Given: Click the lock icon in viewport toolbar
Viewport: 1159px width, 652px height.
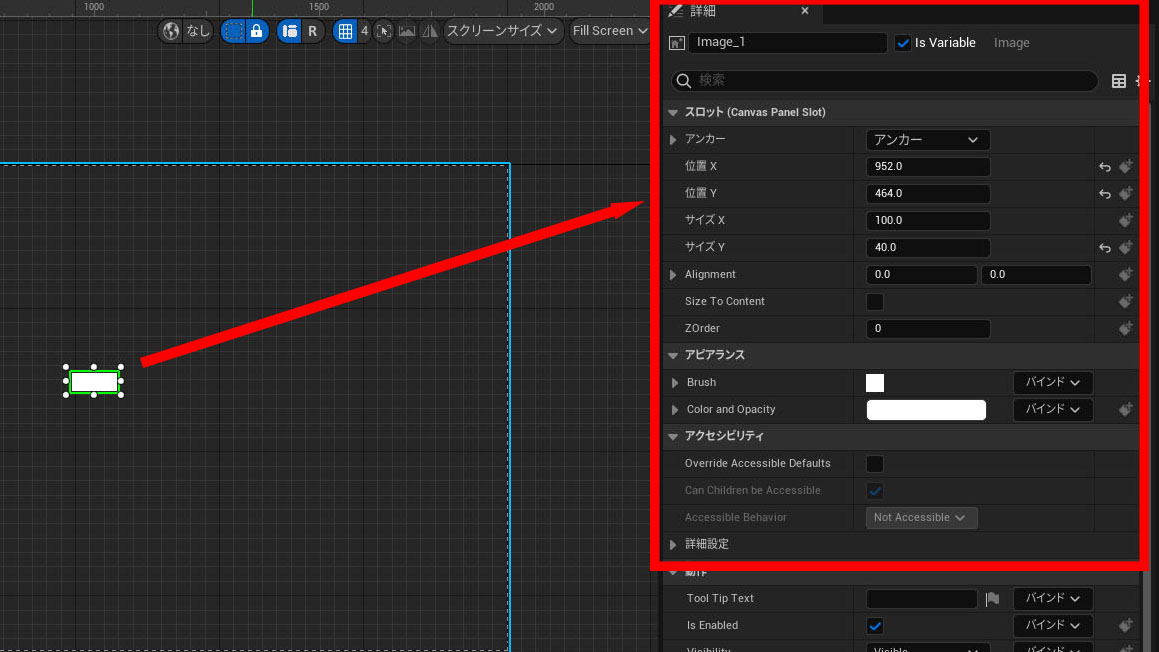Looking at the screenshot, I should click(256, 31).
